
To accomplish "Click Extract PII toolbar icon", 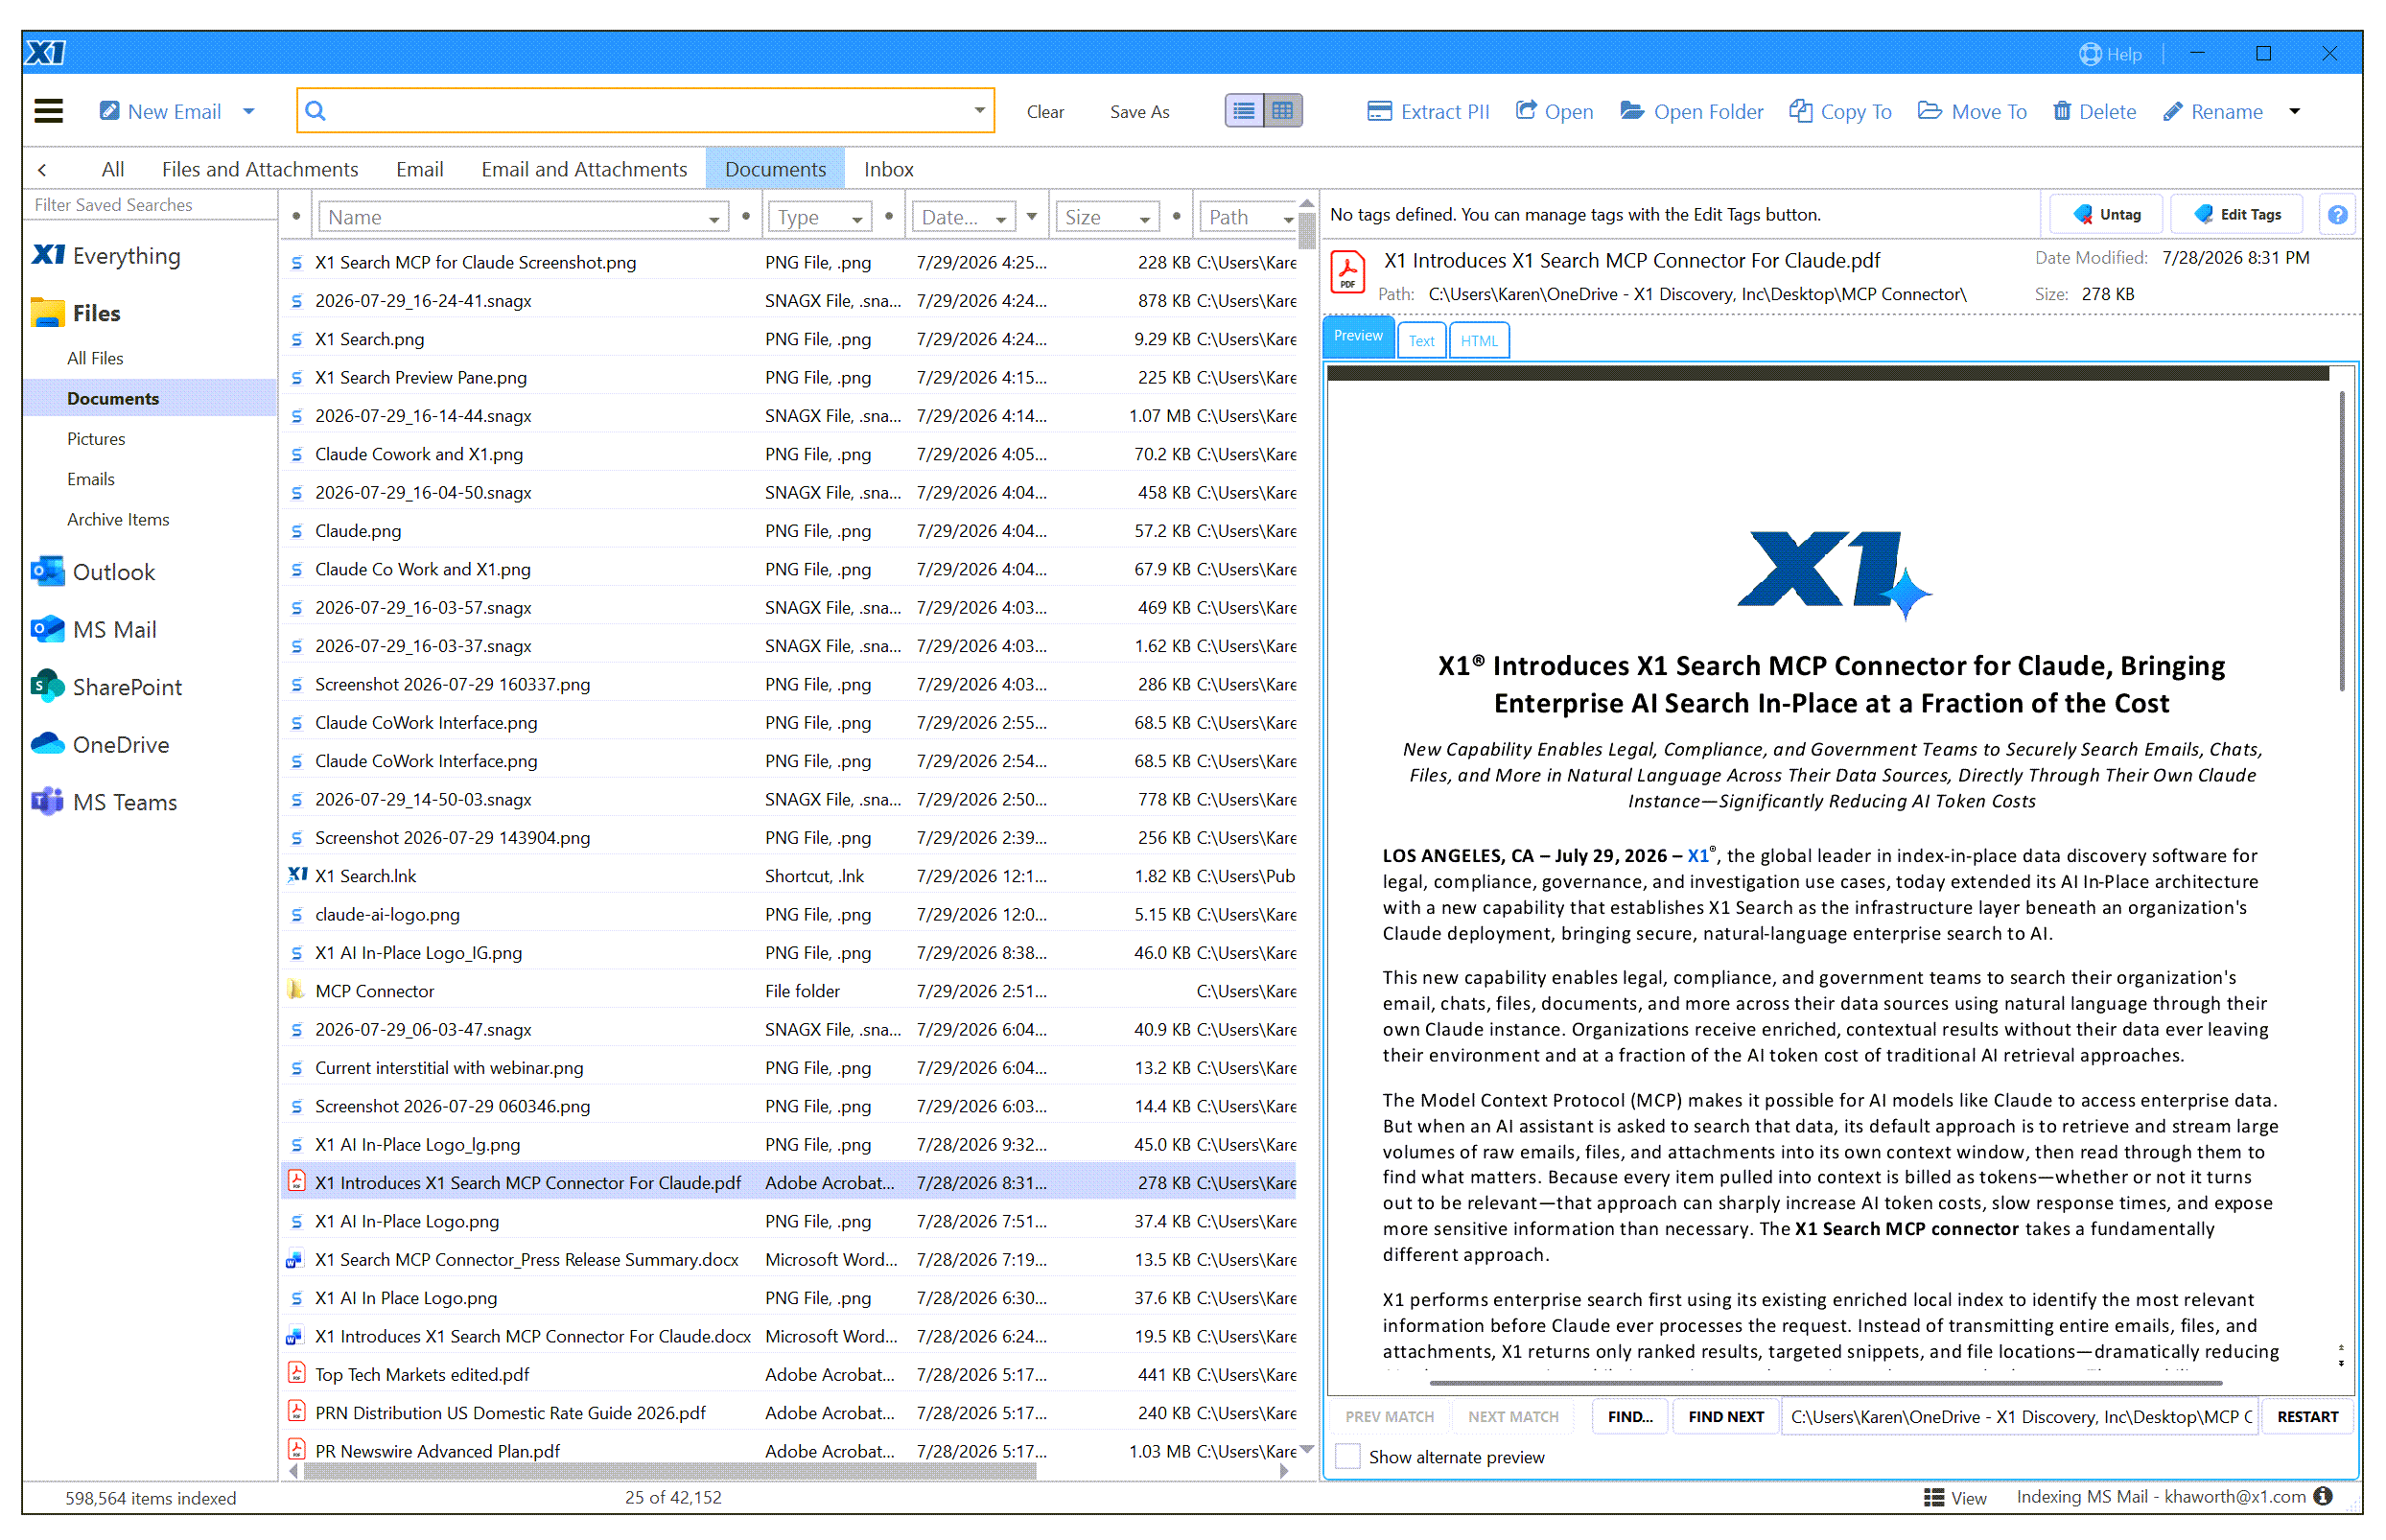I will pos(1379,111).
